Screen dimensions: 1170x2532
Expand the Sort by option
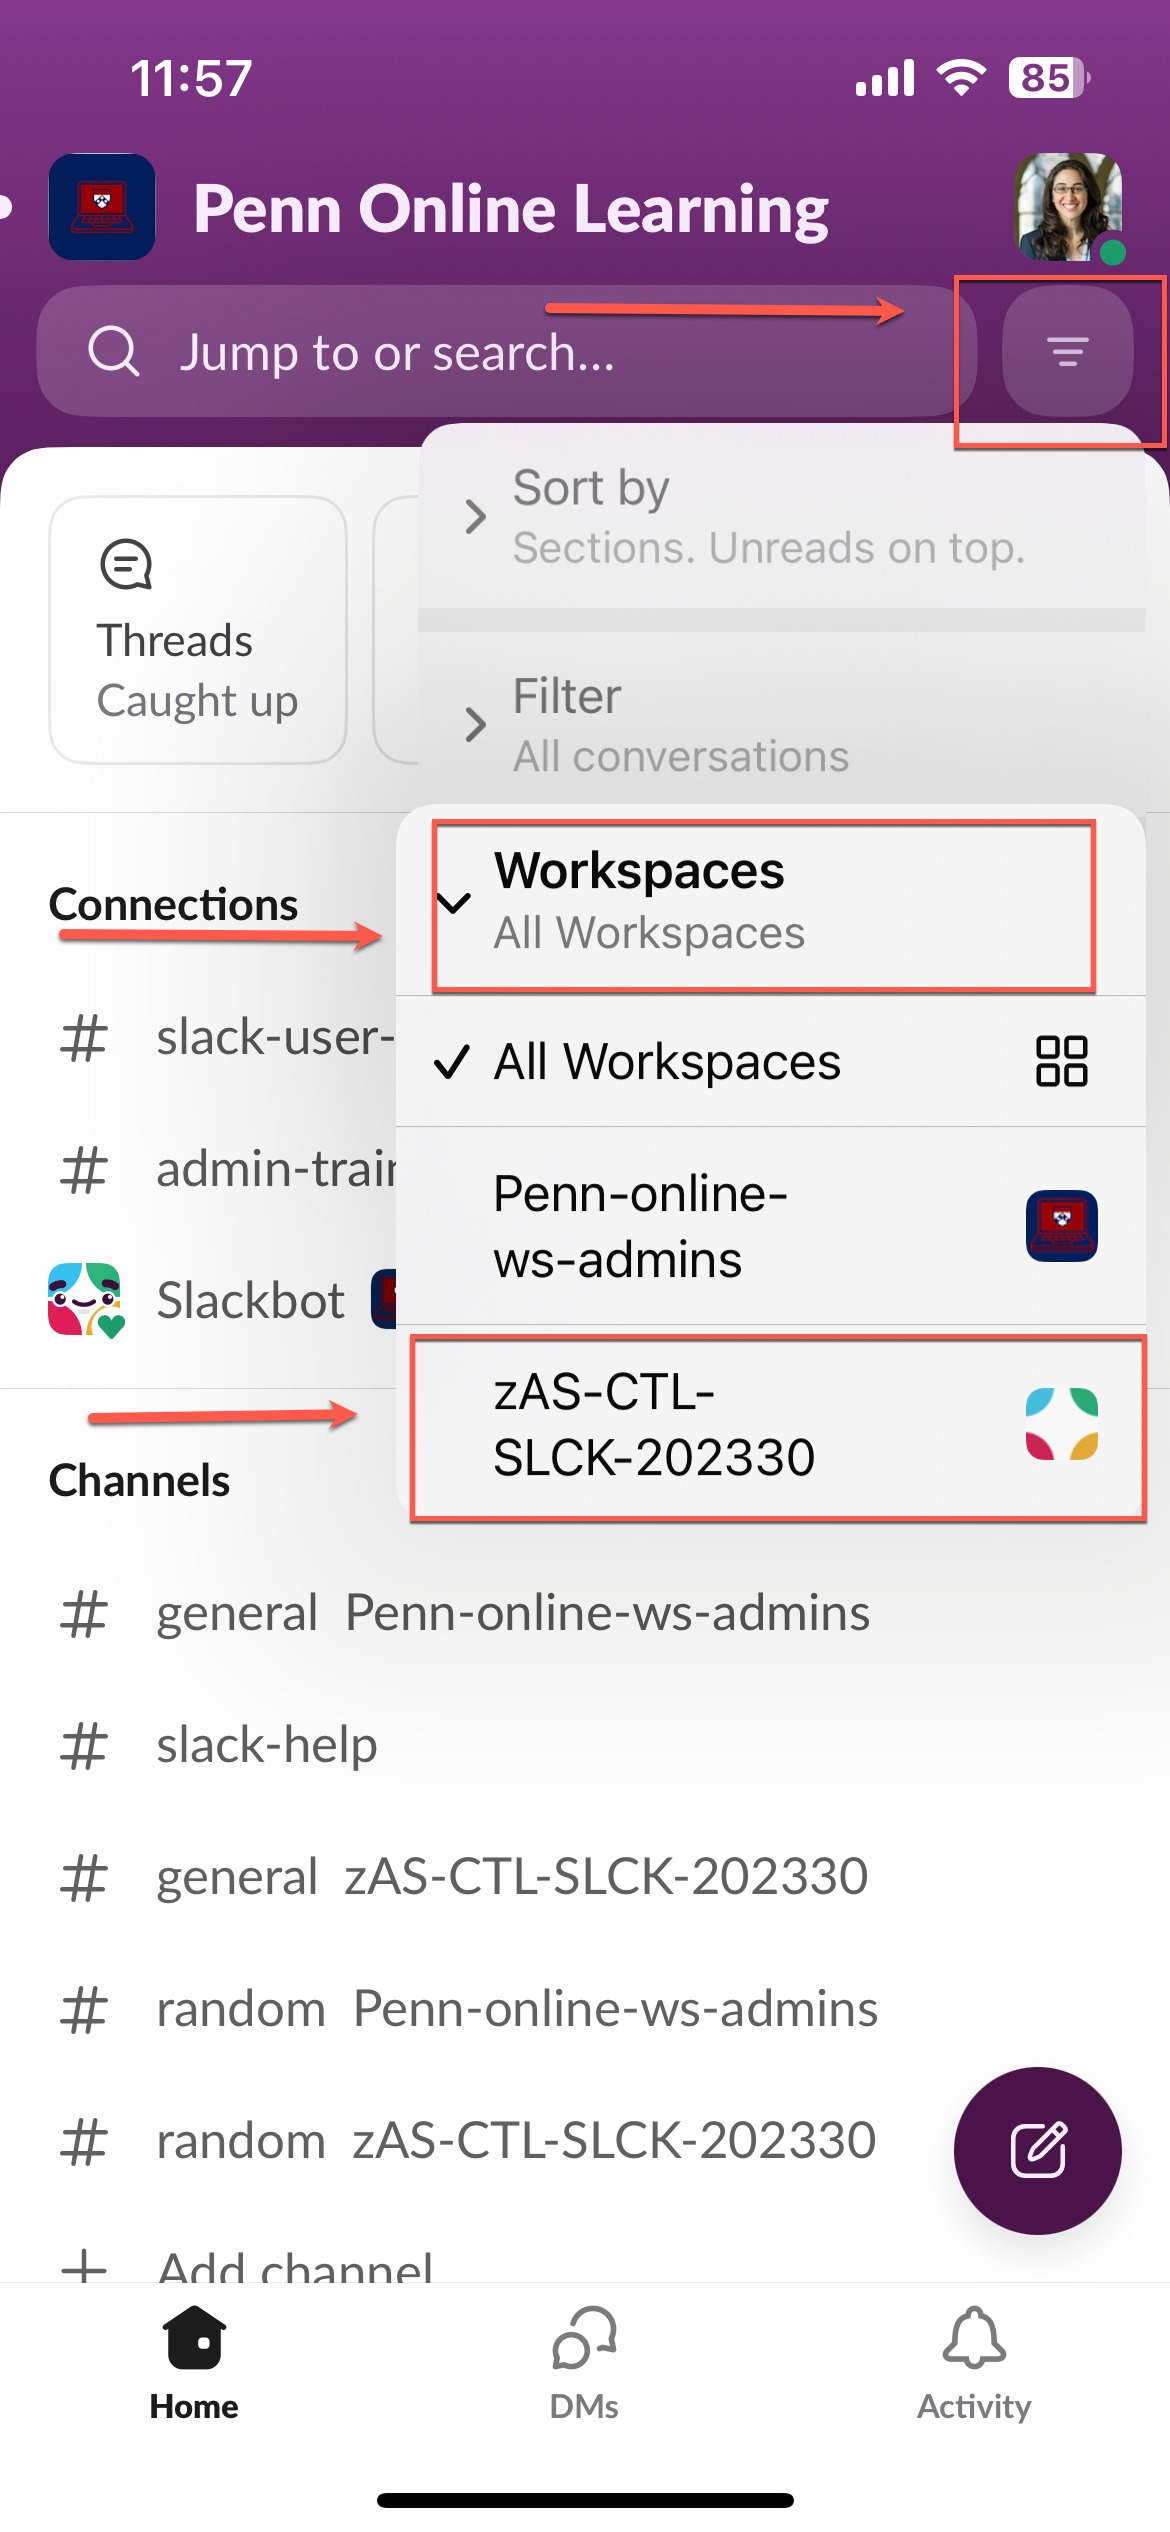coord(781,517)
